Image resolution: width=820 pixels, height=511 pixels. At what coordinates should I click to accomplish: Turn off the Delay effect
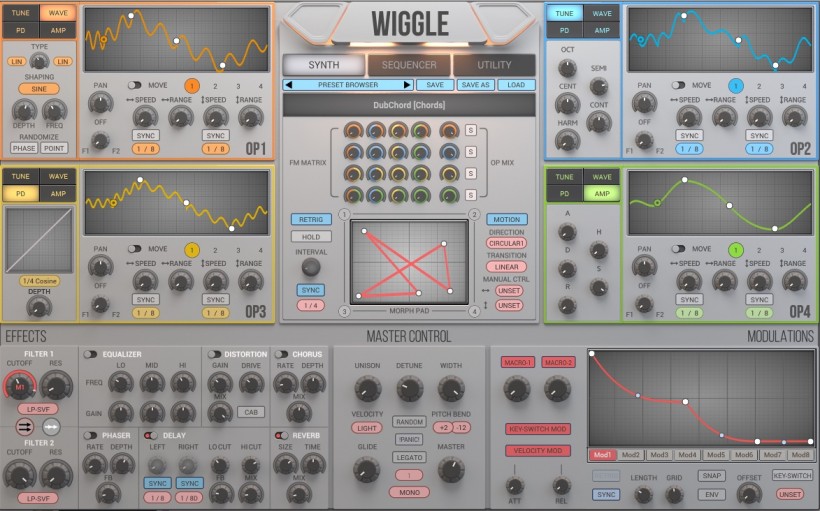click(x=150, y=435)
